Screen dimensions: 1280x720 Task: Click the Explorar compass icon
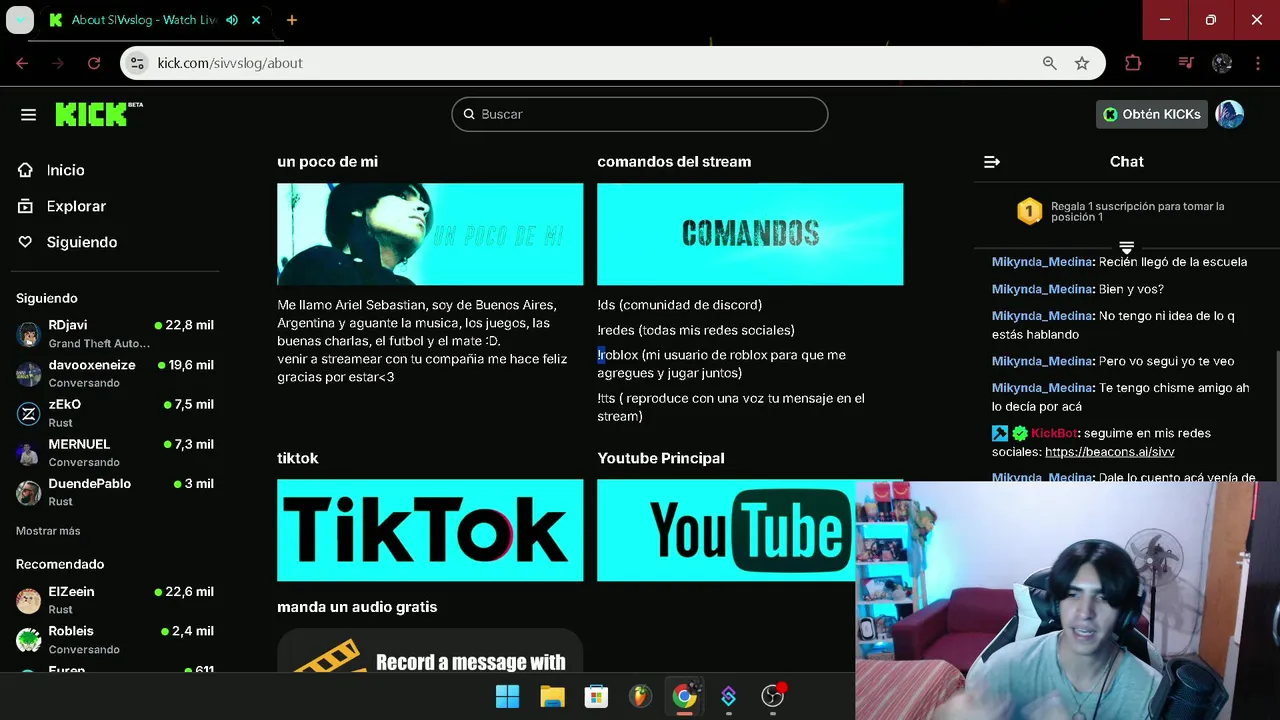(x=26, y=206)
